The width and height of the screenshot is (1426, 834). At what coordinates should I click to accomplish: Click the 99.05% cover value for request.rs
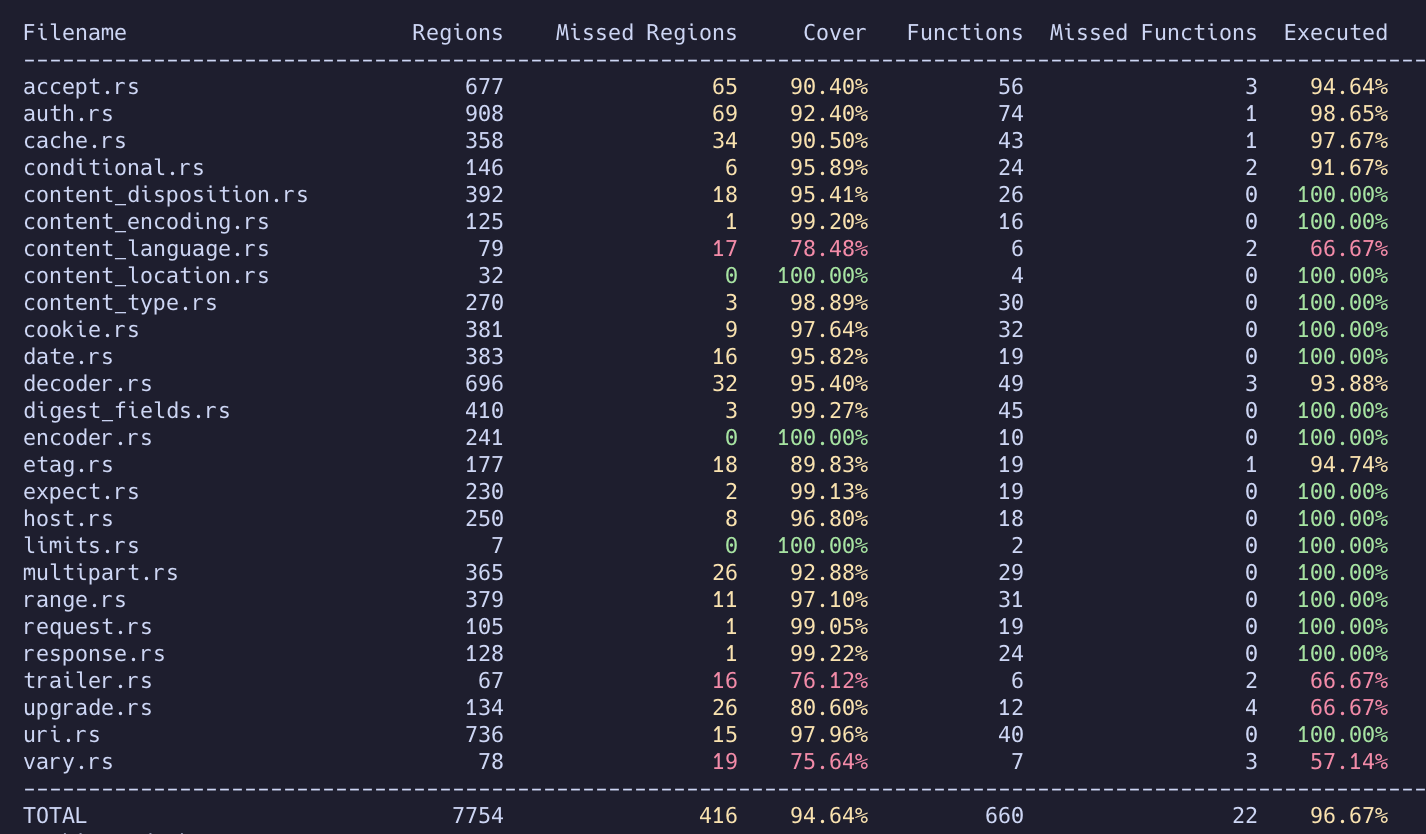click(829, 627)
